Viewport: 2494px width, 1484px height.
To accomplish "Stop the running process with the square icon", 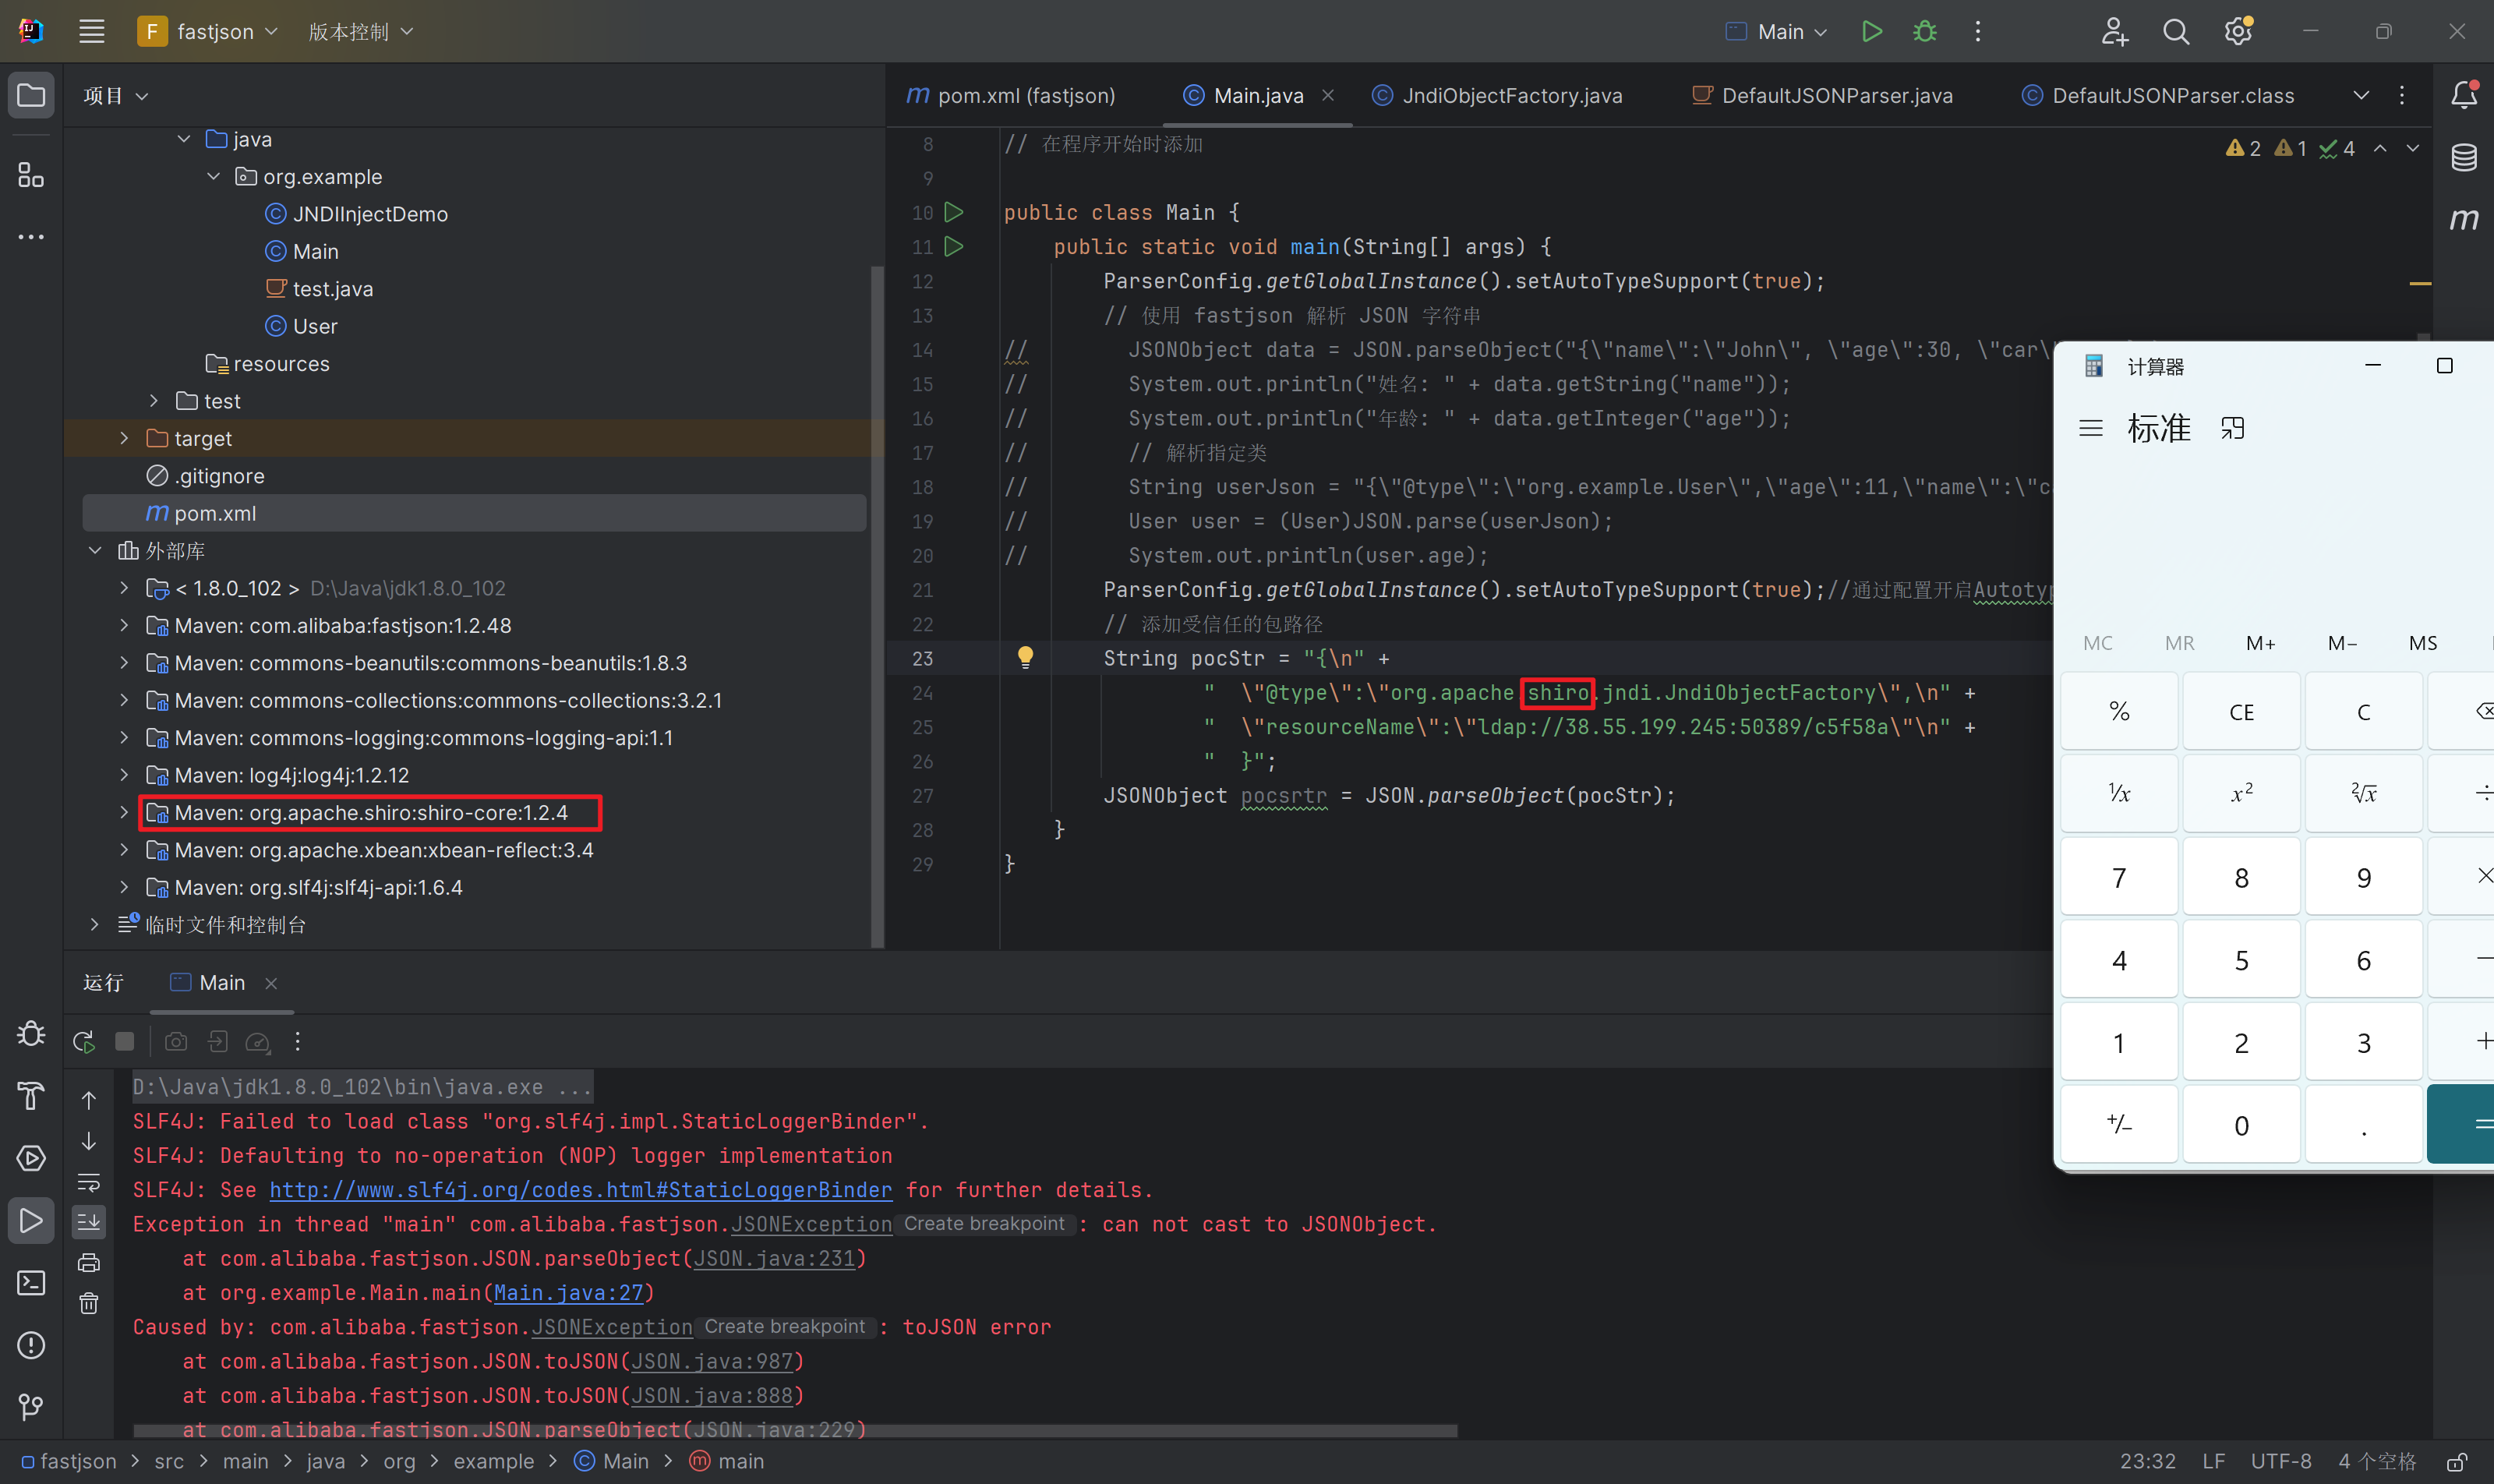I will pos(125,1042).
